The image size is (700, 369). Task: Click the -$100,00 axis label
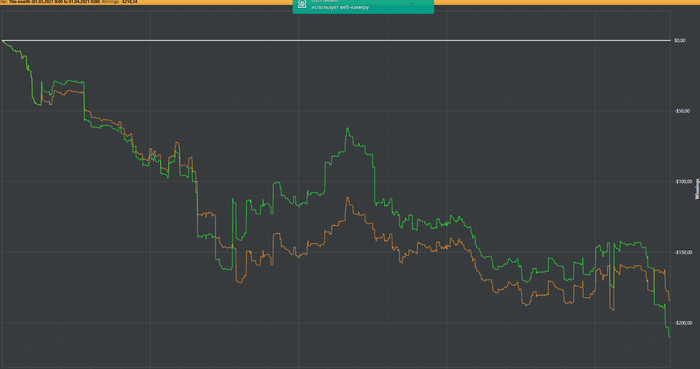pos(683,182)
